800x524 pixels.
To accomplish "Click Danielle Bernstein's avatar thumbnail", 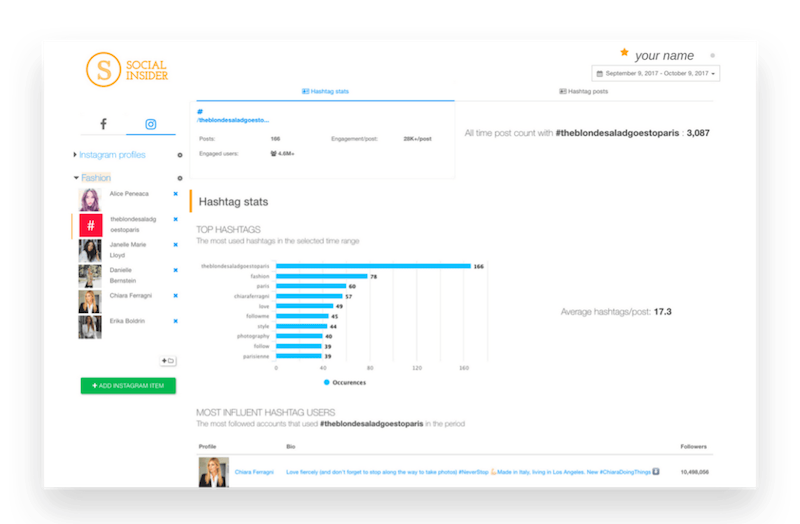I will click(90, 276).
